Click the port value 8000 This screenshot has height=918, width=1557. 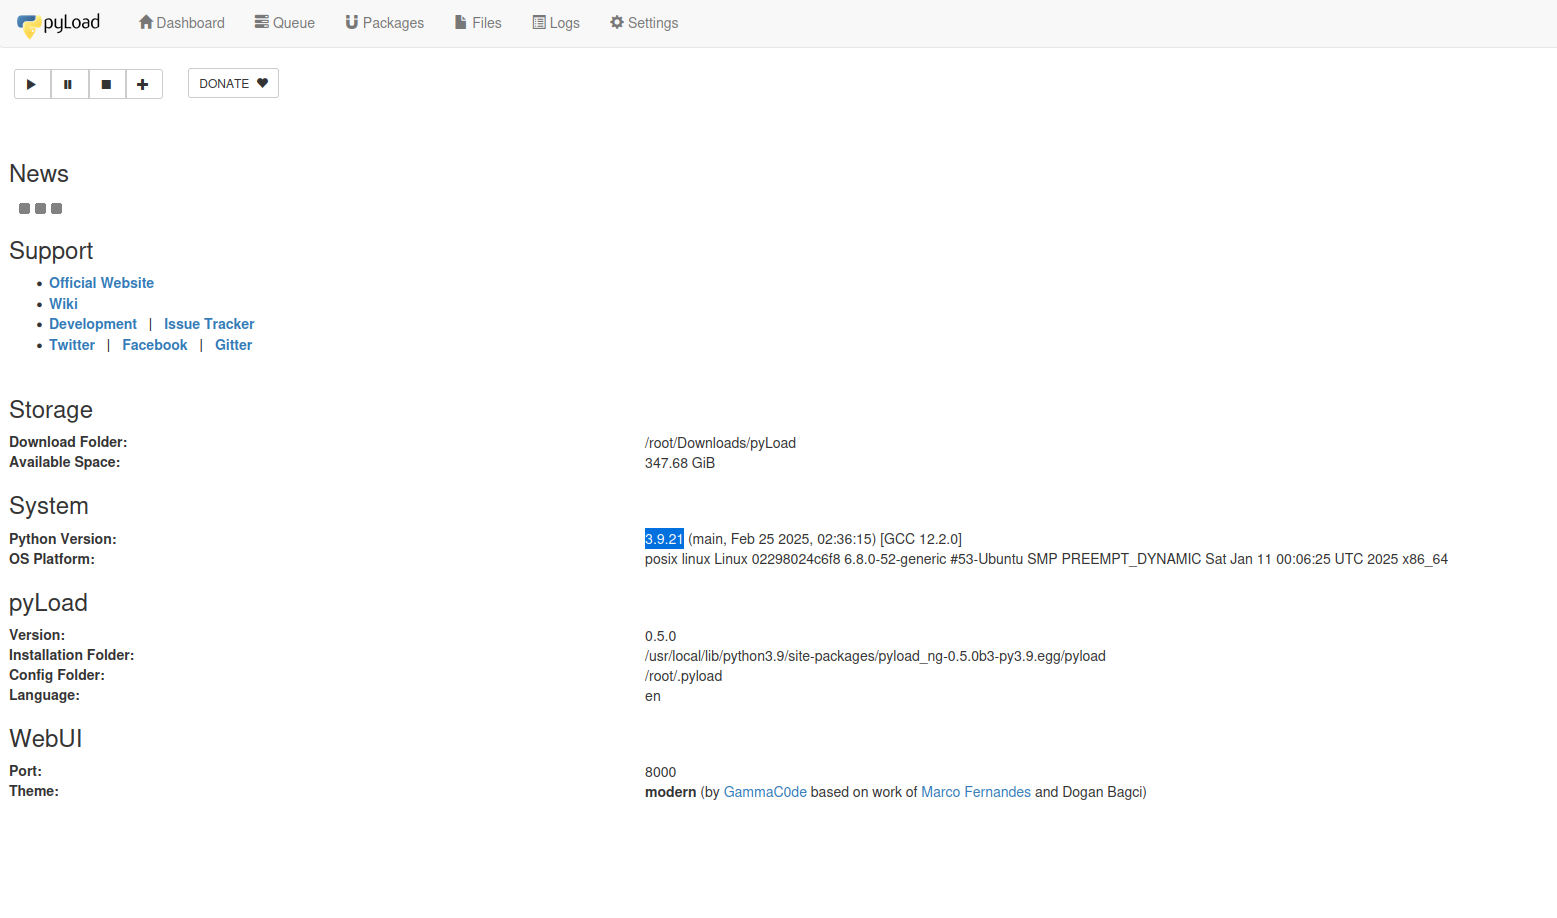coord(660,772)
